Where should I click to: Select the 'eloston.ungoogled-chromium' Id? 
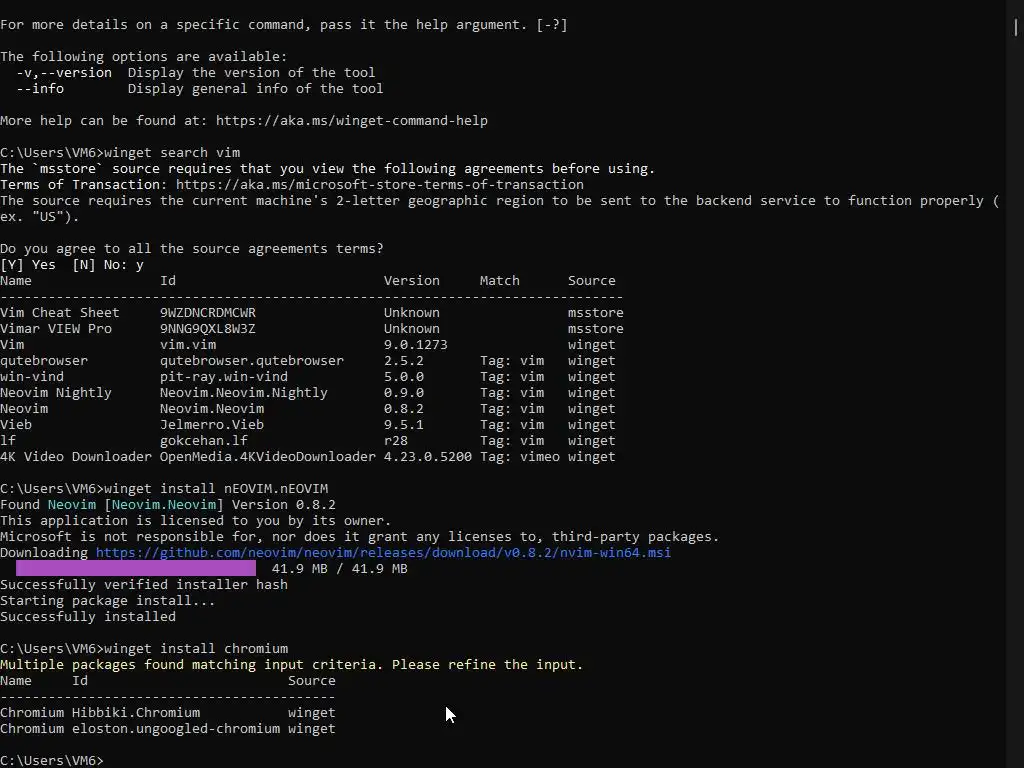[x=176, y=729]
